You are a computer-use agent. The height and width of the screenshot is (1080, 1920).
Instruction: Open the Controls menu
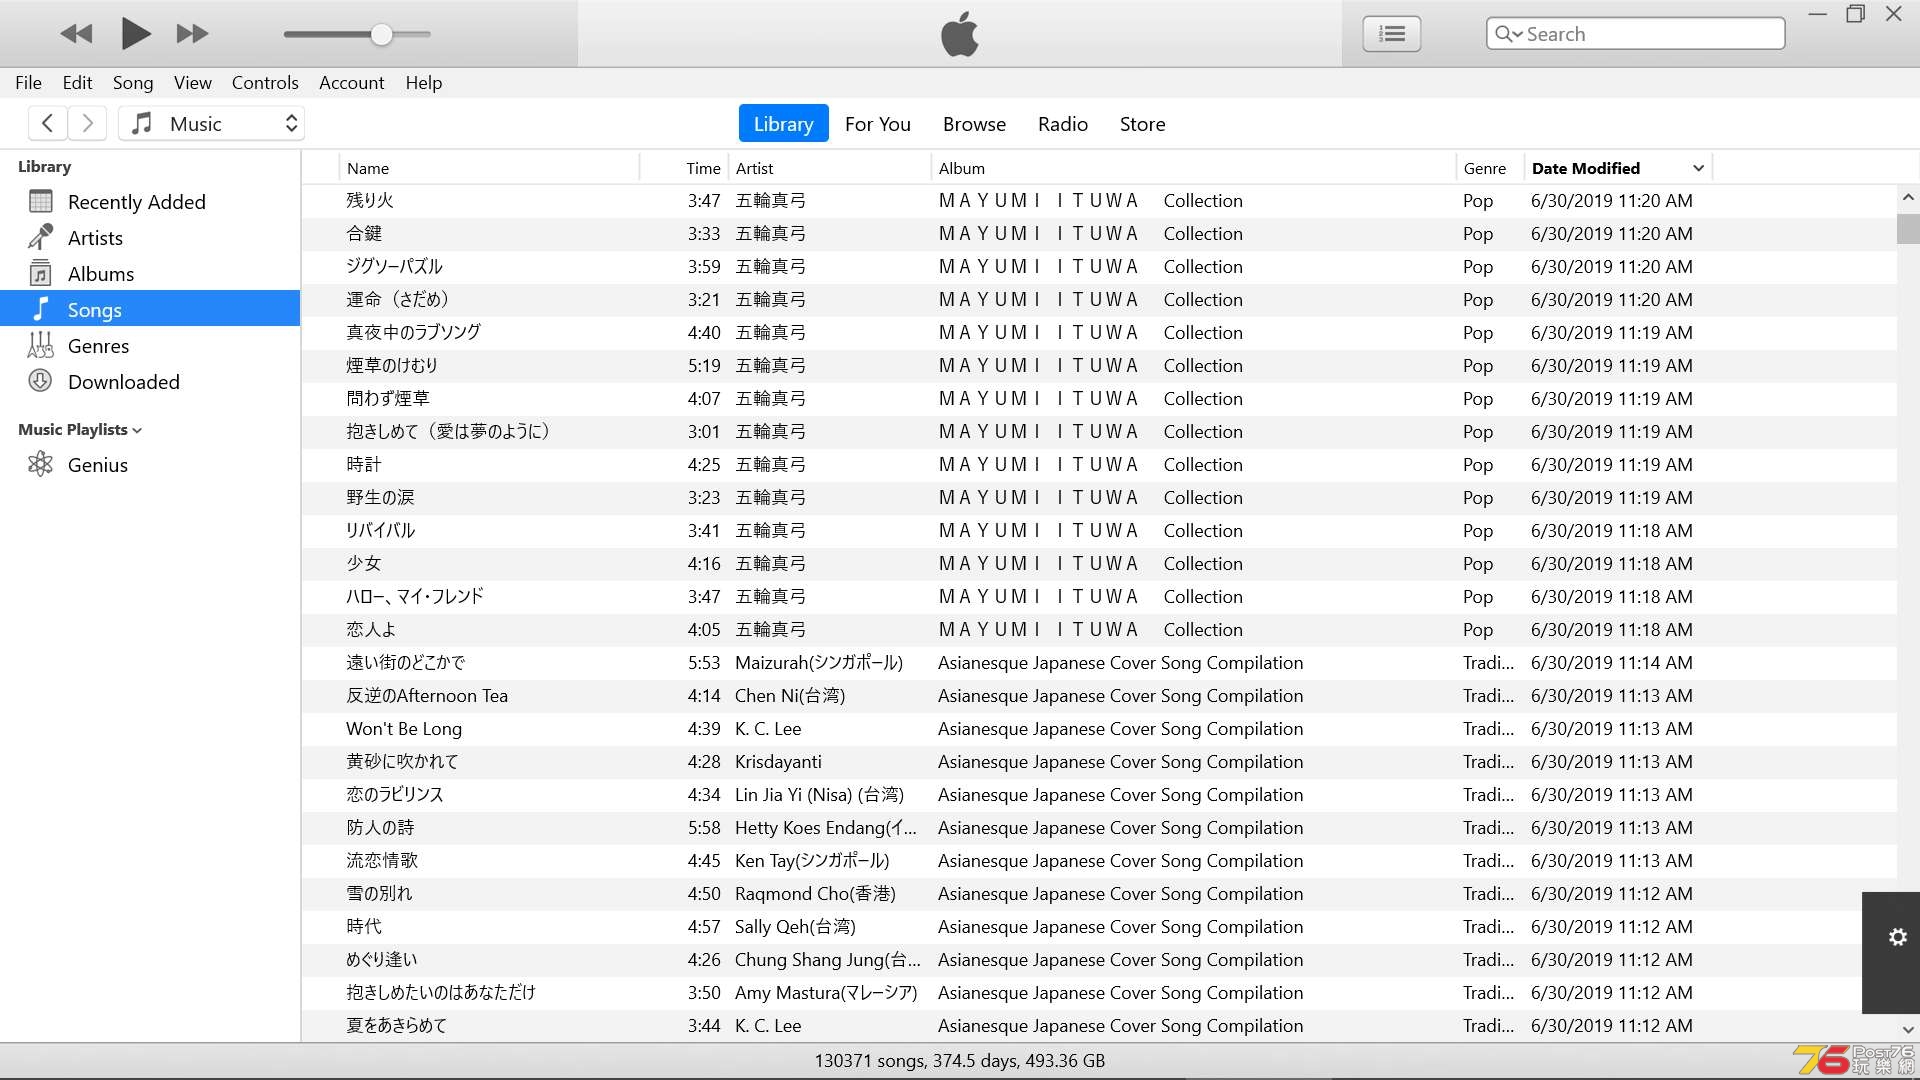(265, 83)
